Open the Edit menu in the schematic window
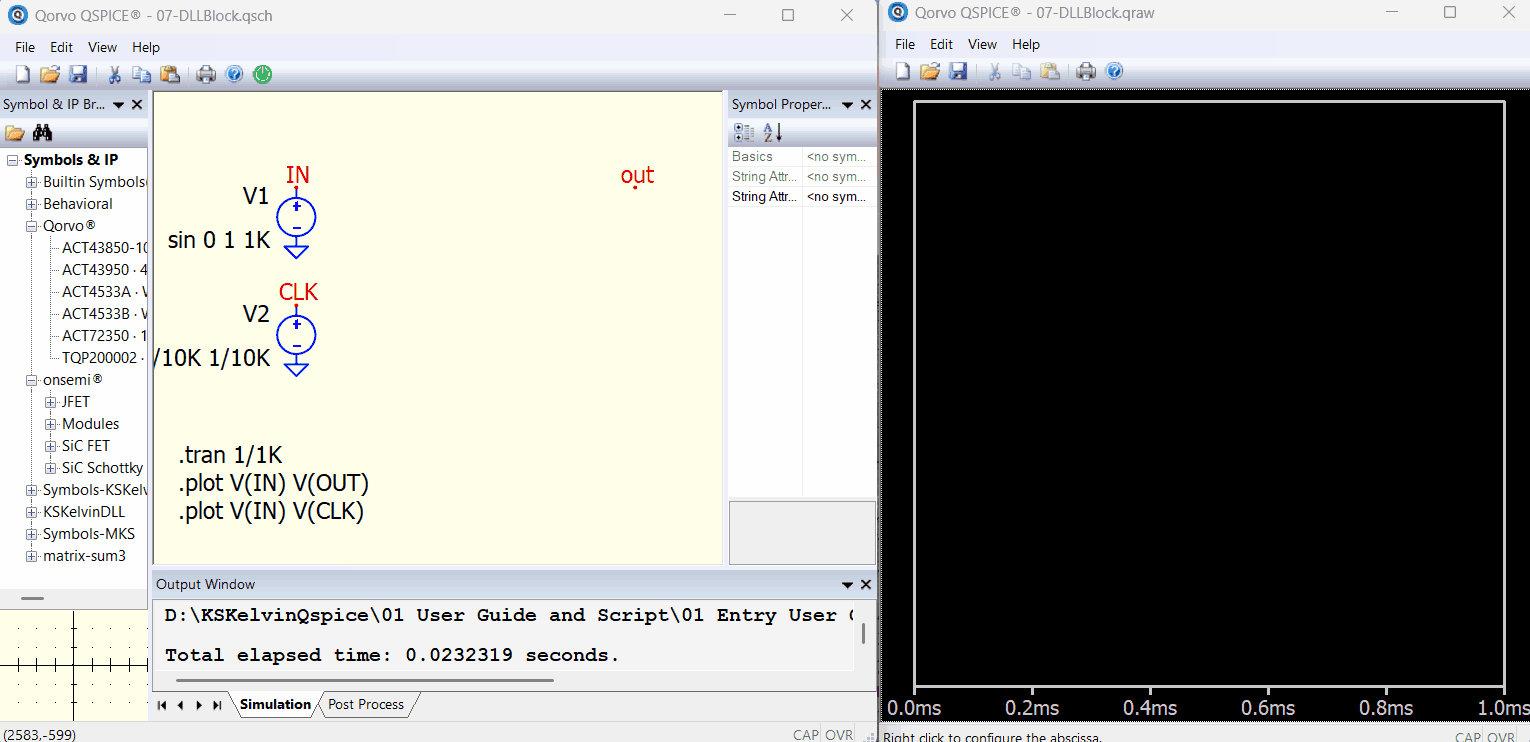Screen dimensions: 1530x742 (62, 47)
